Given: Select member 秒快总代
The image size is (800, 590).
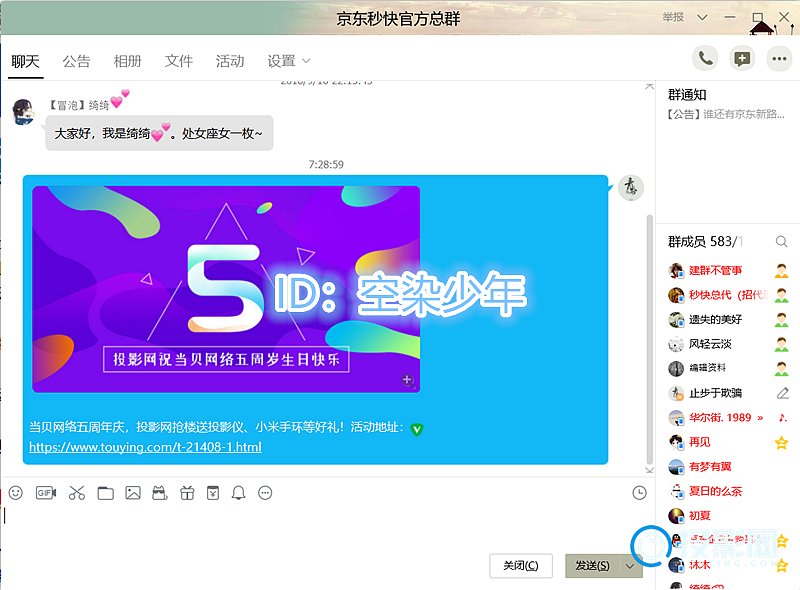Looking at the screenshot, I should [x=728, y=295].
